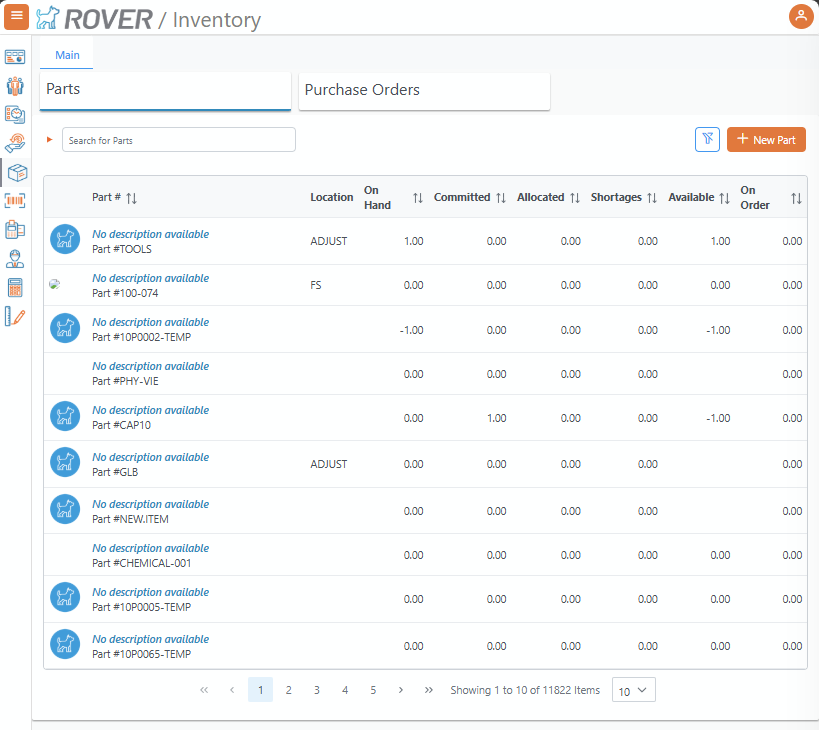The image size is (819, 730).
Task: Switch to the Purchase Orders tab
Action: pos(424,90)
